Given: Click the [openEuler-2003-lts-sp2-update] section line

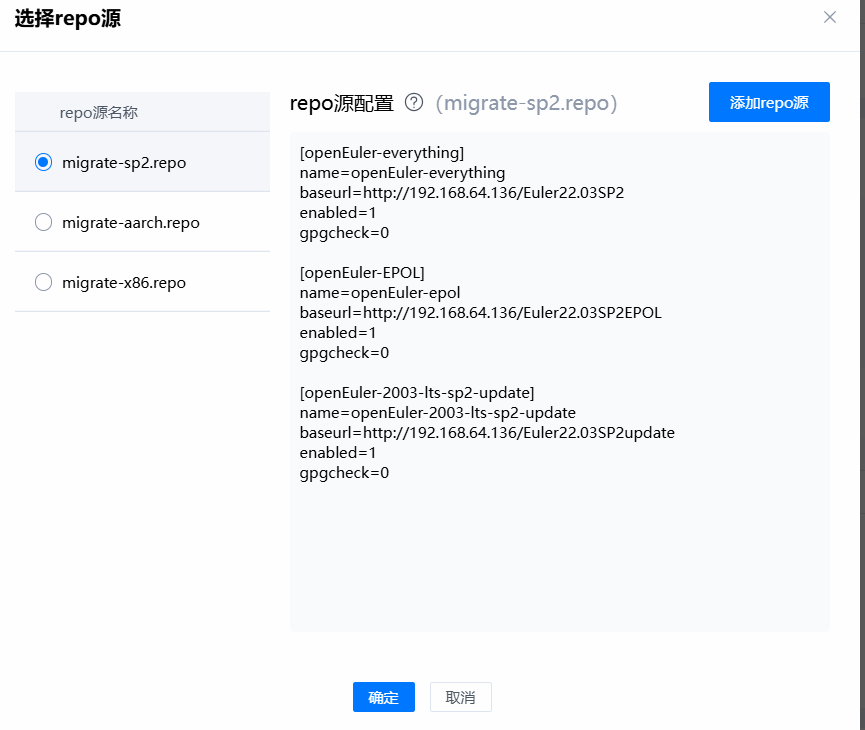Looking at the screenshot, I should (417, 393).
